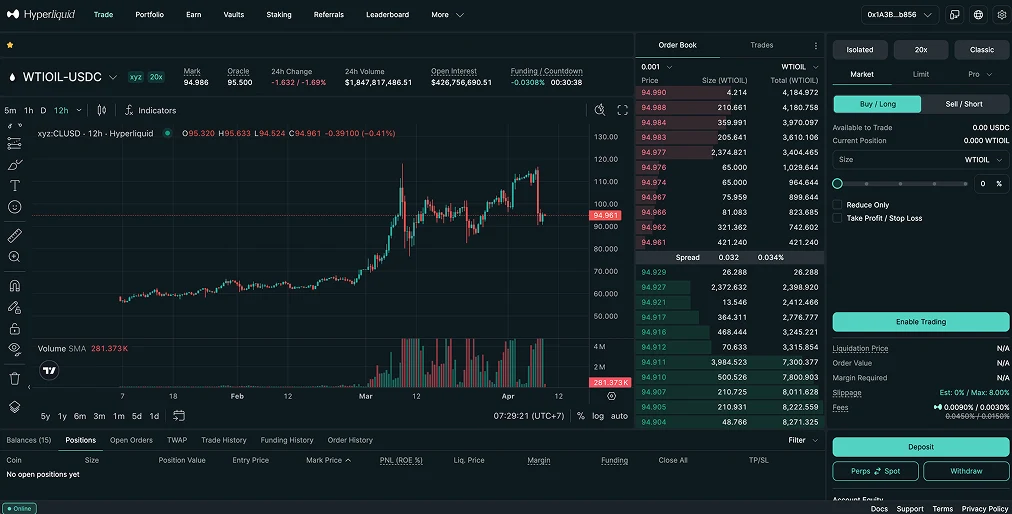Switch to the Limit order tab
Viewport: 1012px width, 514px height.
(x=921, y=74)
